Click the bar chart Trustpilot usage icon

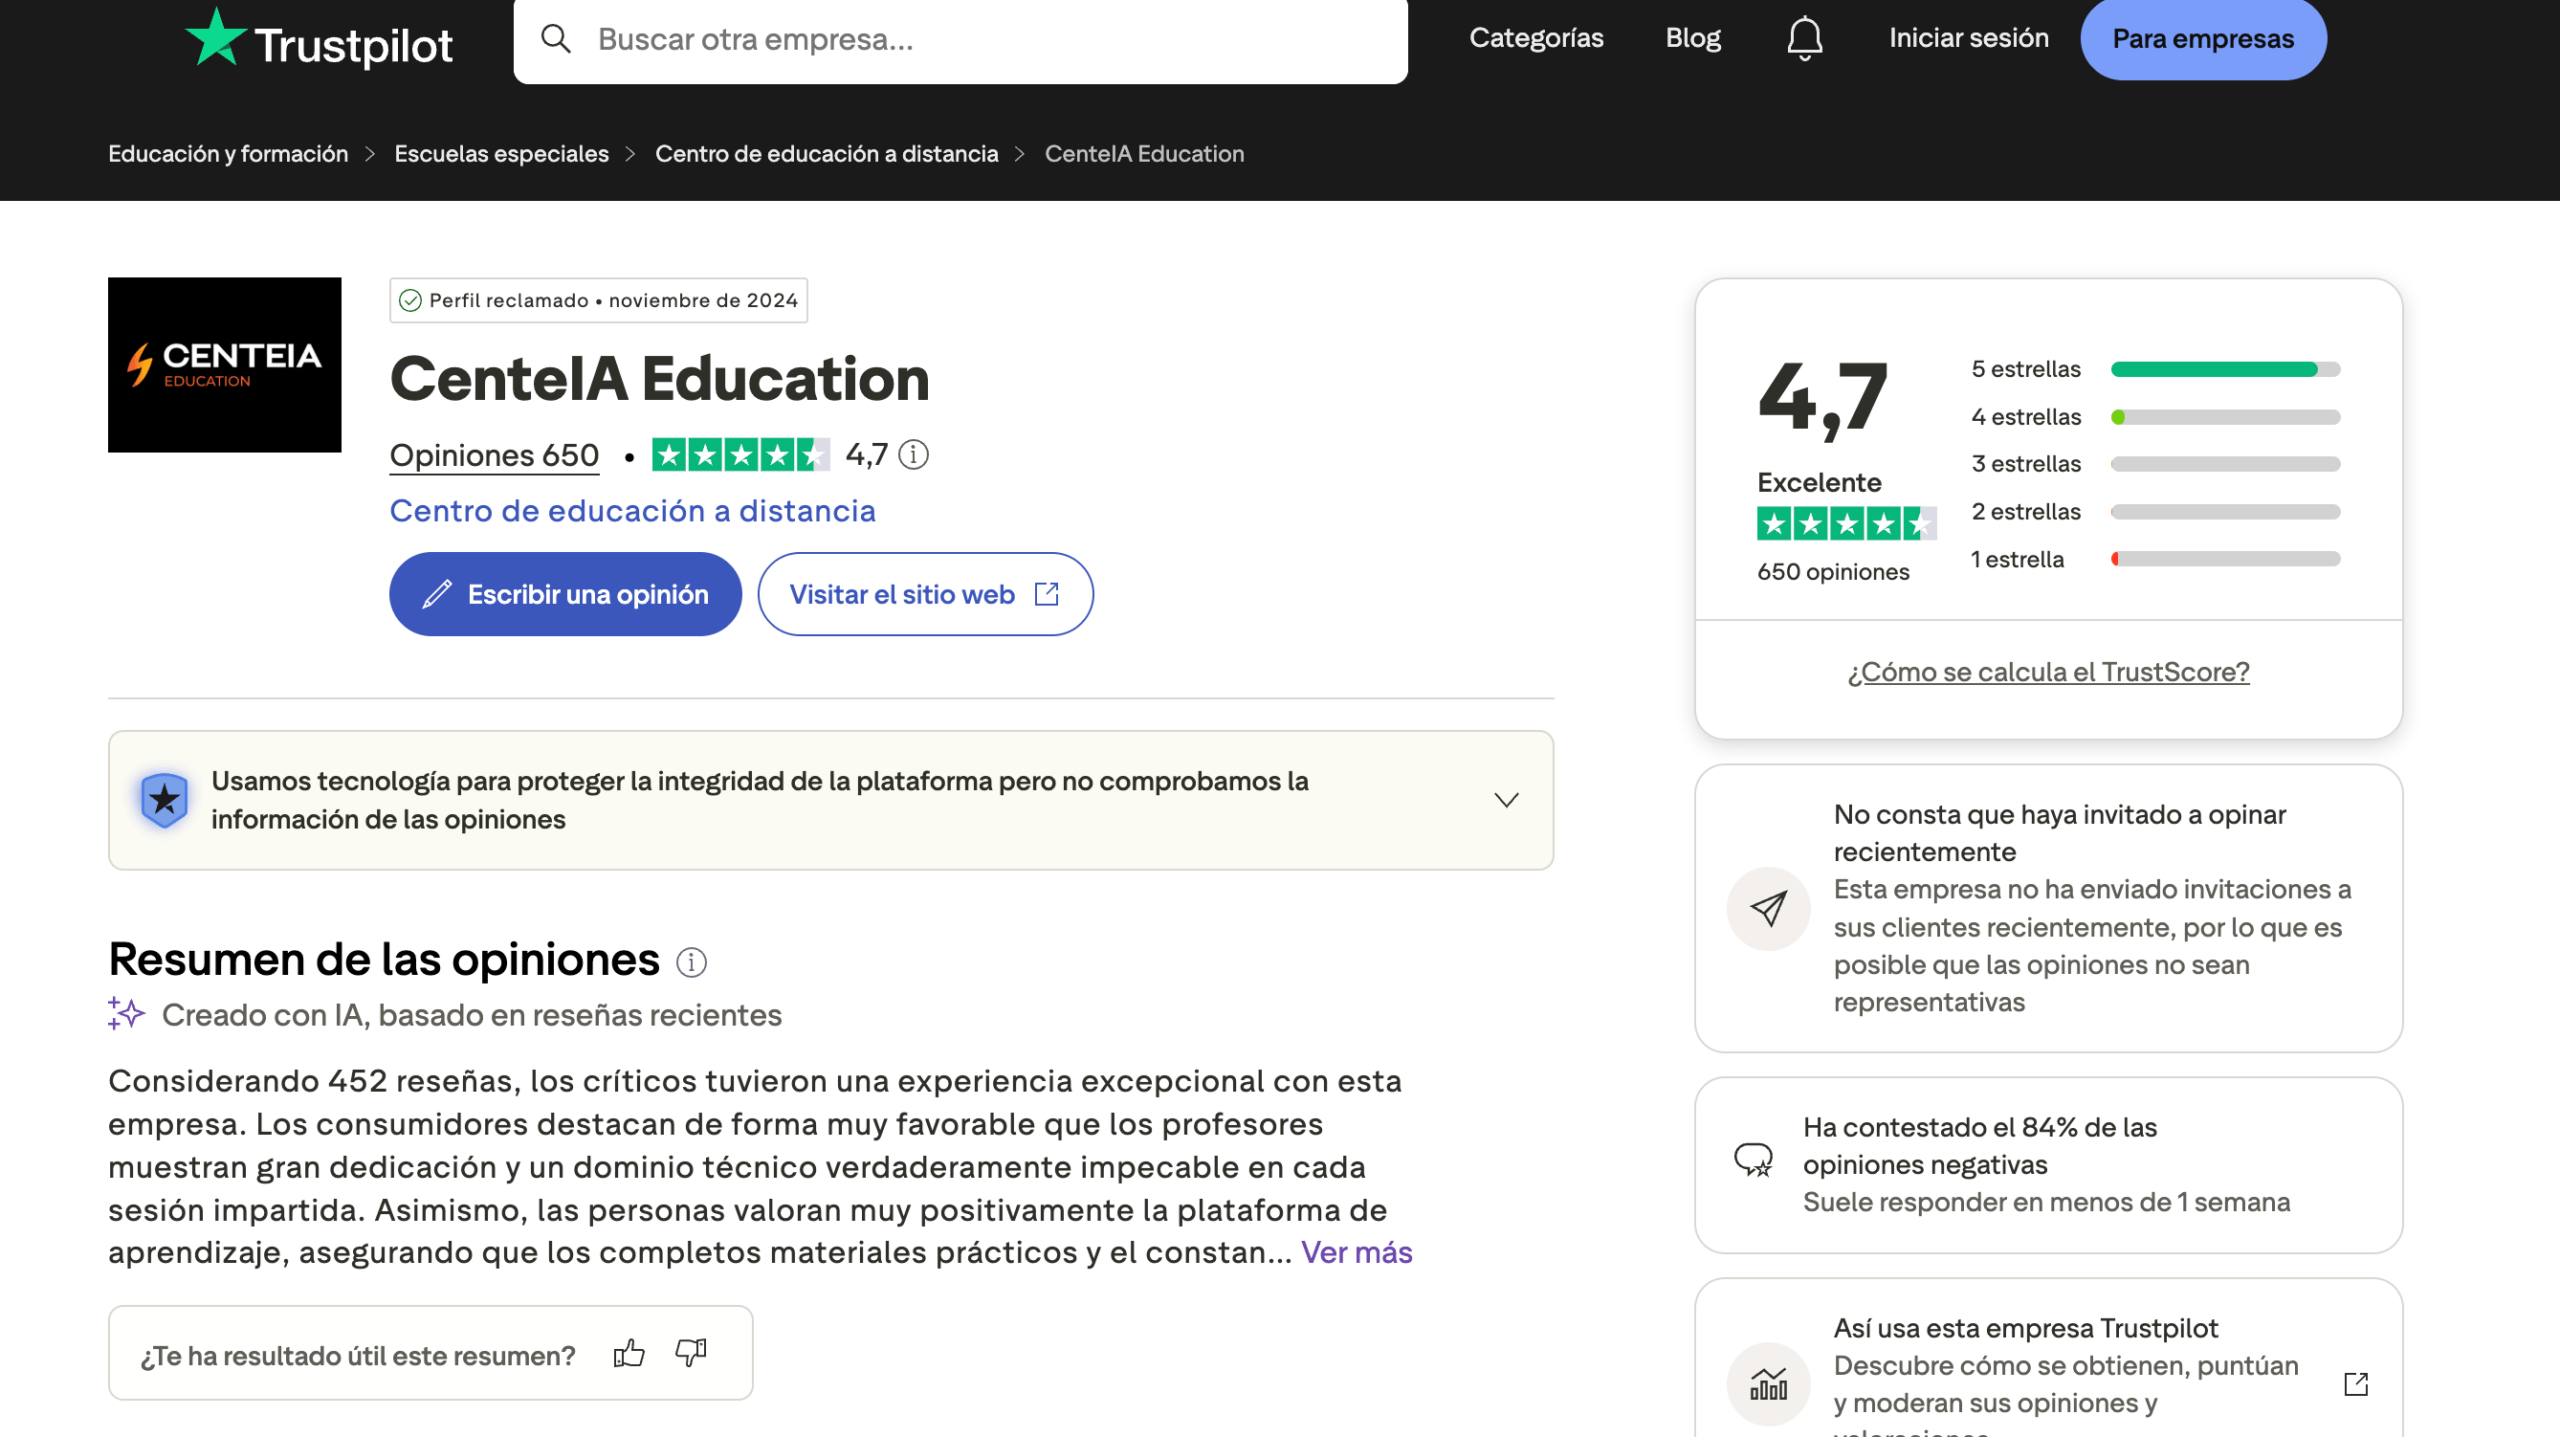pyautogui.click(x=1768, y=1384)
